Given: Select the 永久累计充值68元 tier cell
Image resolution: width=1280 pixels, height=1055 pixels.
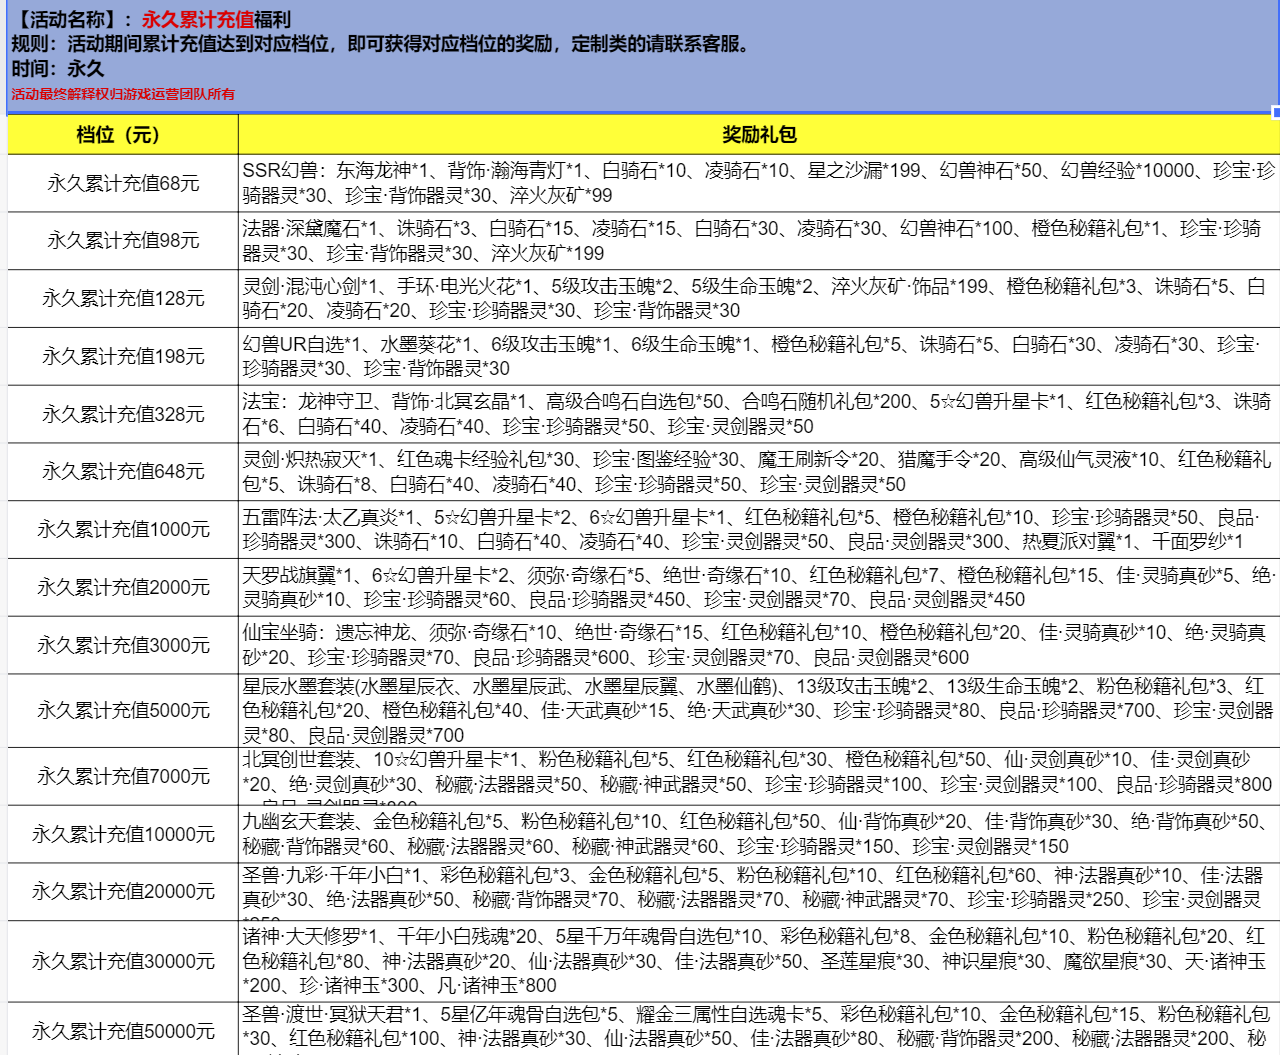Looking at the screenshot, I should [122, 183].
